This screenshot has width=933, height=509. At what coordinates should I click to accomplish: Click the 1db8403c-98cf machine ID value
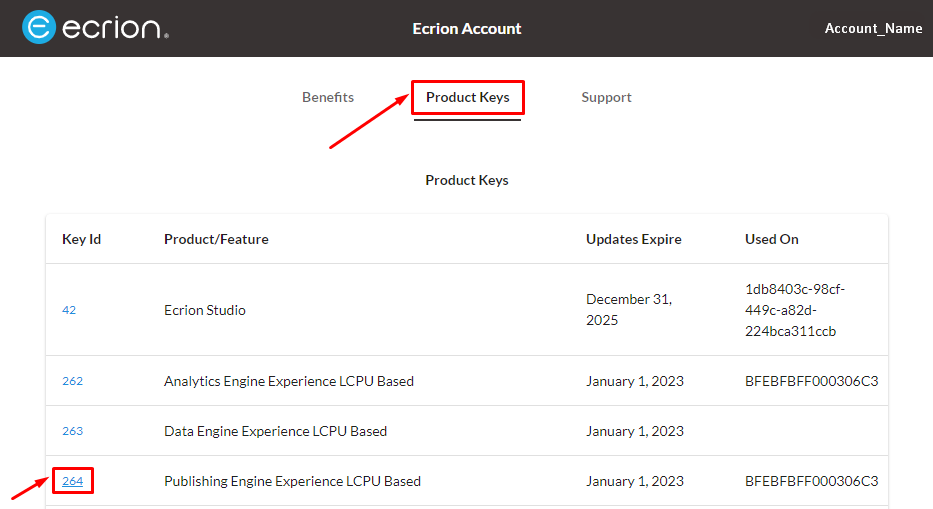(x=795, y=310)
